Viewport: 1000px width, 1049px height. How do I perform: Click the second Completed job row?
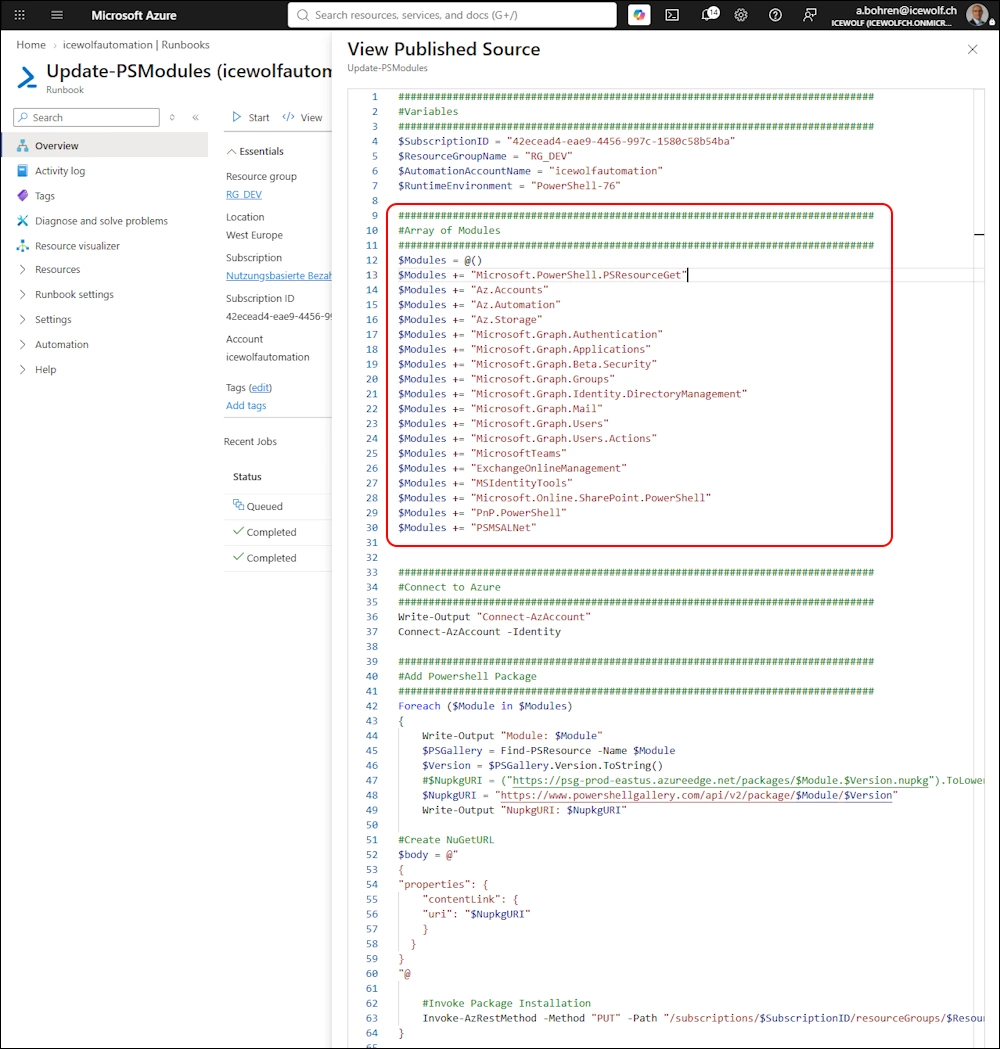(278, 558)
